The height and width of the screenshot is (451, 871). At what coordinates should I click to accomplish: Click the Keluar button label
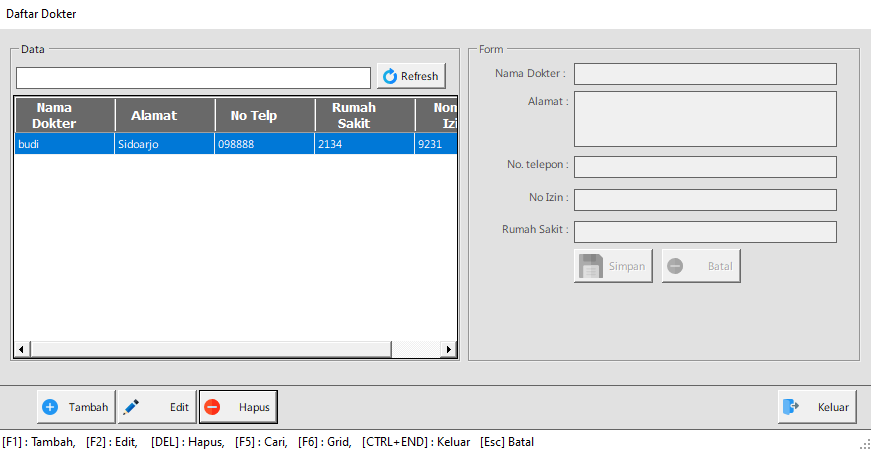point(833,407)
